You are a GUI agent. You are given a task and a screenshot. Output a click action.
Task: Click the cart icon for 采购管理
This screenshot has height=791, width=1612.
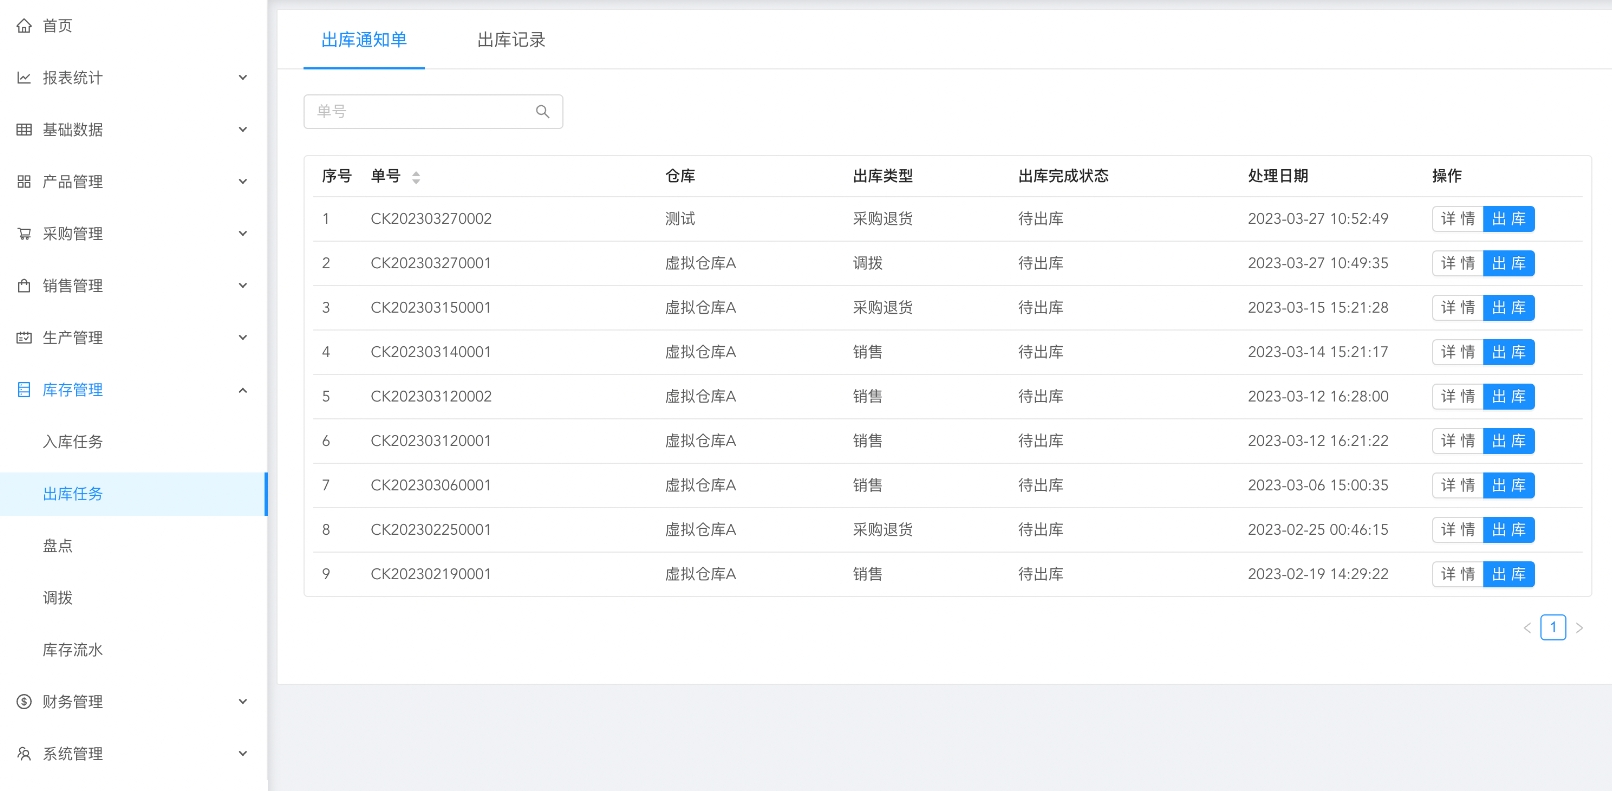click(x=24, y=234)
